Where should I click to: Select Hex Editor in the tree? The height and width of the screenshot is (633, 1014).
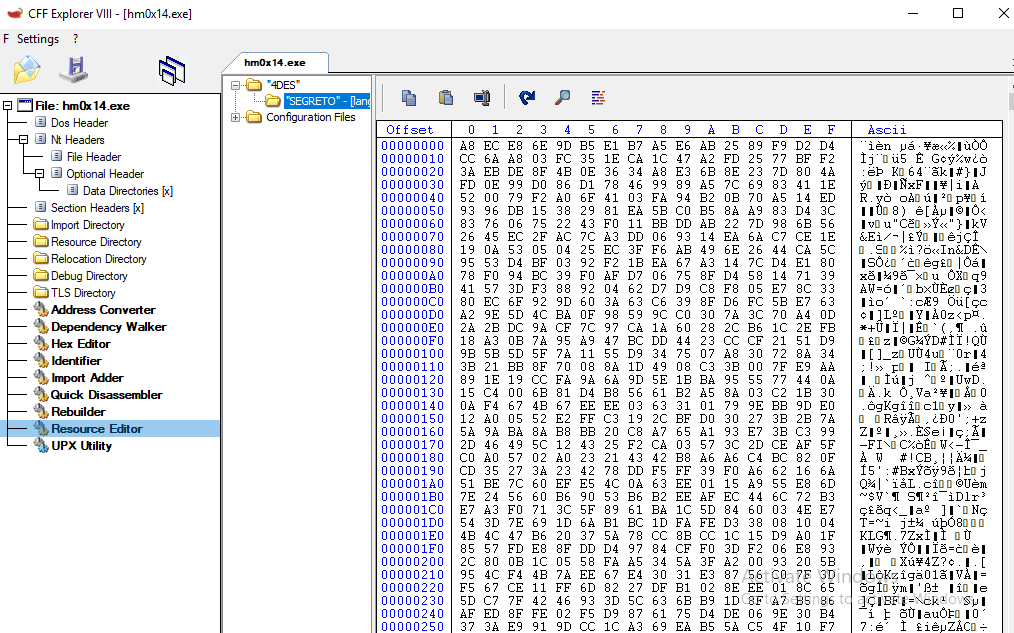(x=81, y=344)
